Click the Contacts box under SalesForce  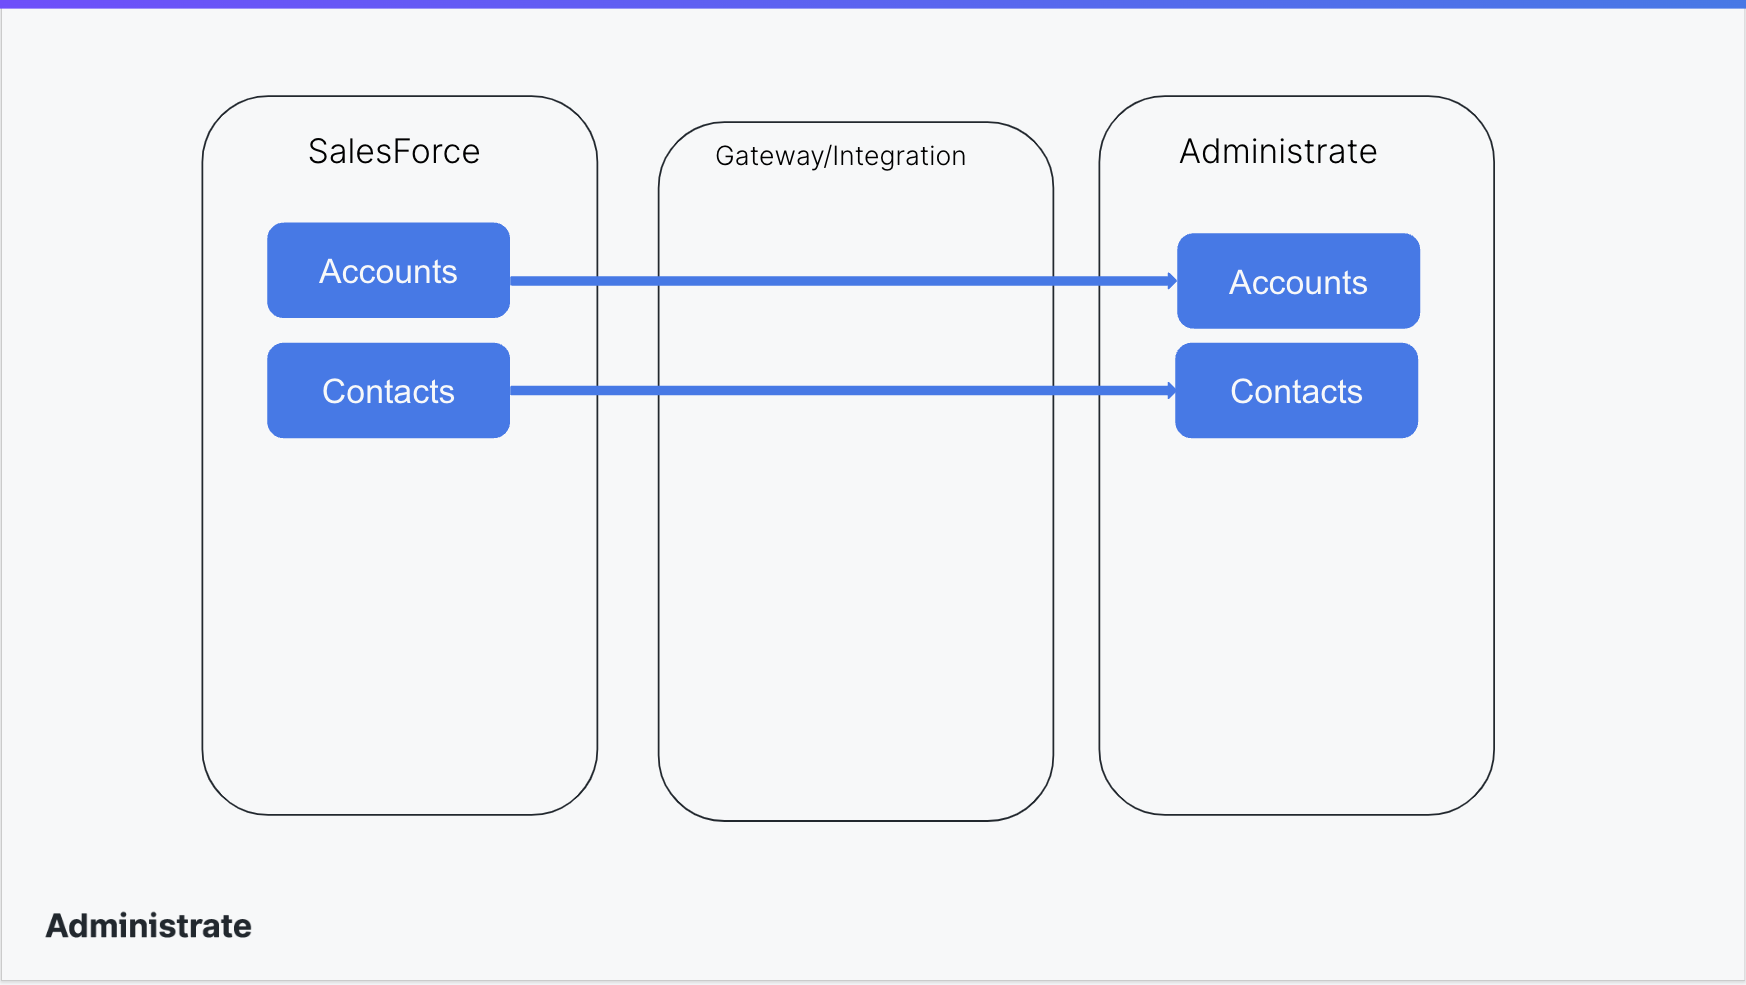click(x=388, y=390)
